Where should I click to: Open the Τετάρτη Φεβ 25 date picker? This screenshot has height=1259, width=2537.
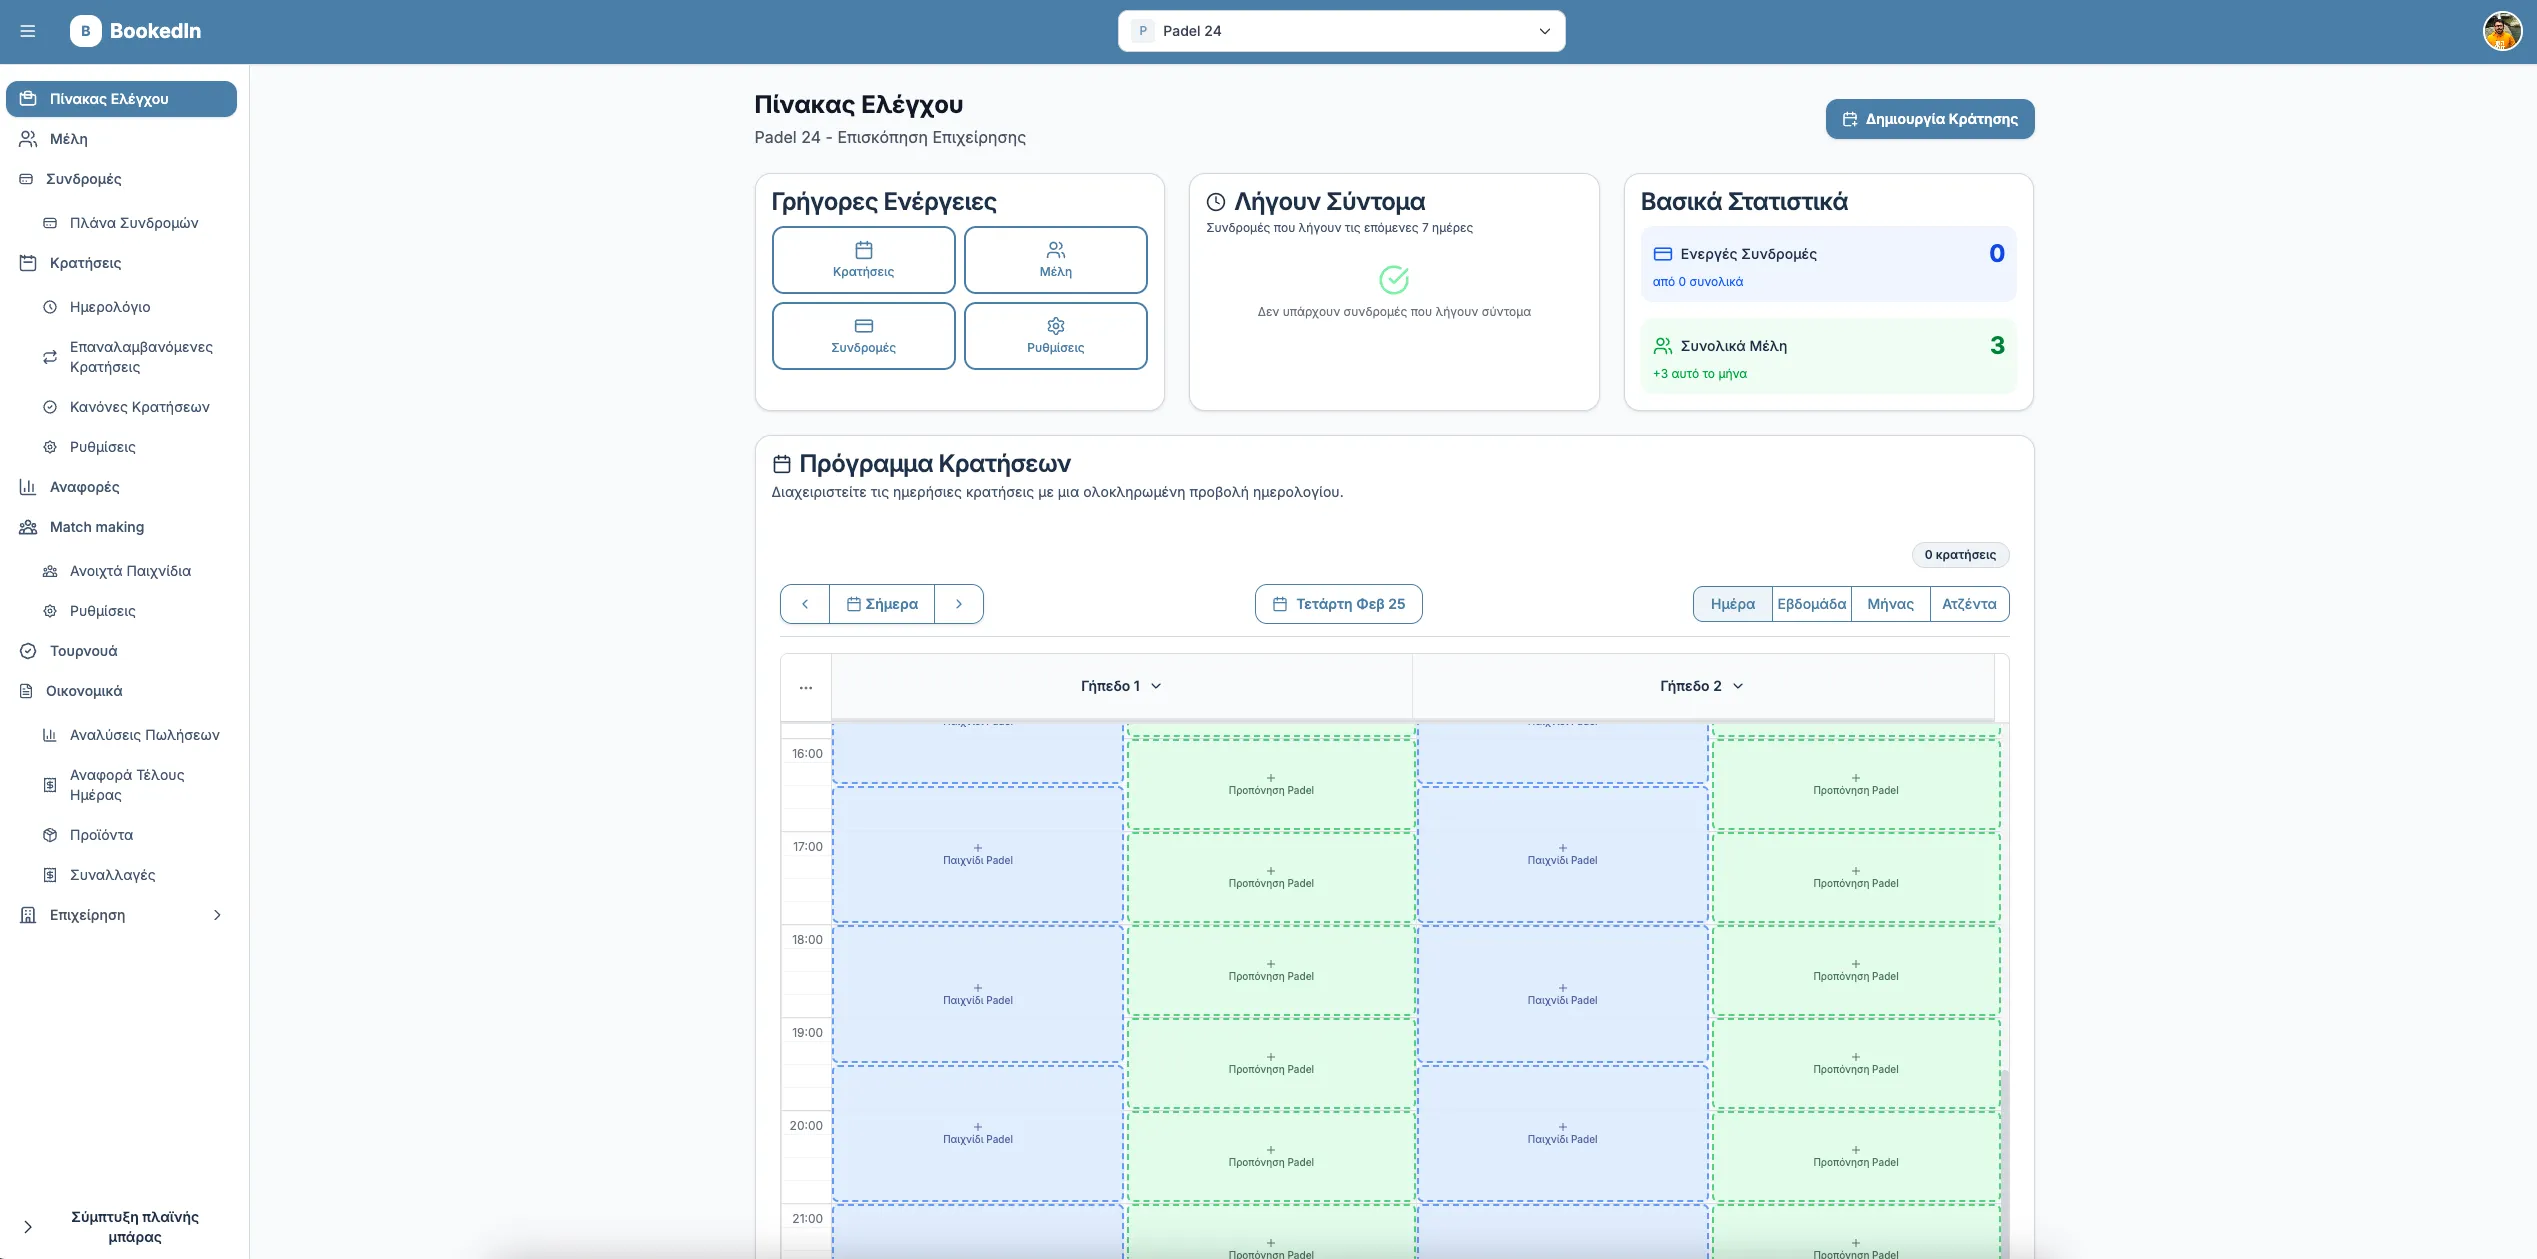pyautogui.click(x=1338, y=604)
